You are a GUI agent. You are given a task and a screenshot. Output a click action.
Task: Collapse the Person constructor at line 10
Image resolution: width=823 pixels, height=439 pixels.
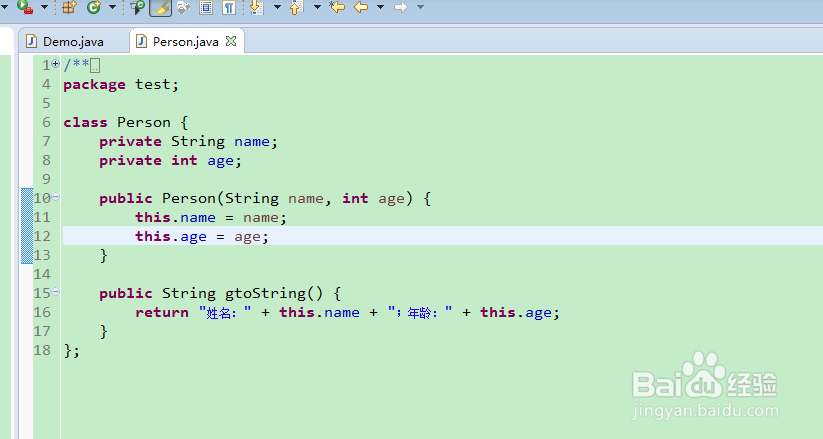56,197
